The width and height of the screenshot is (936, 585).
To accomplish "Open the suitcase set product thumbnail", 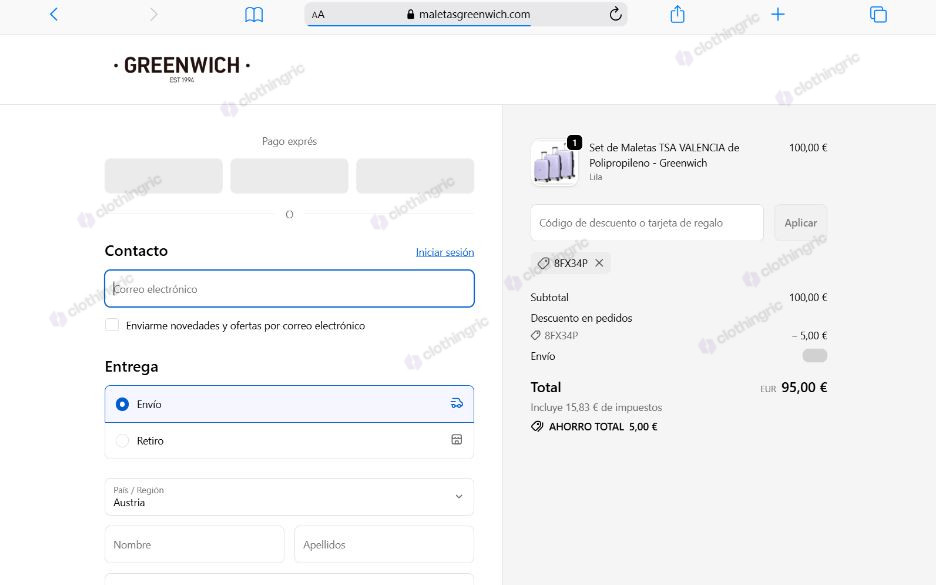I will [554, 162].
